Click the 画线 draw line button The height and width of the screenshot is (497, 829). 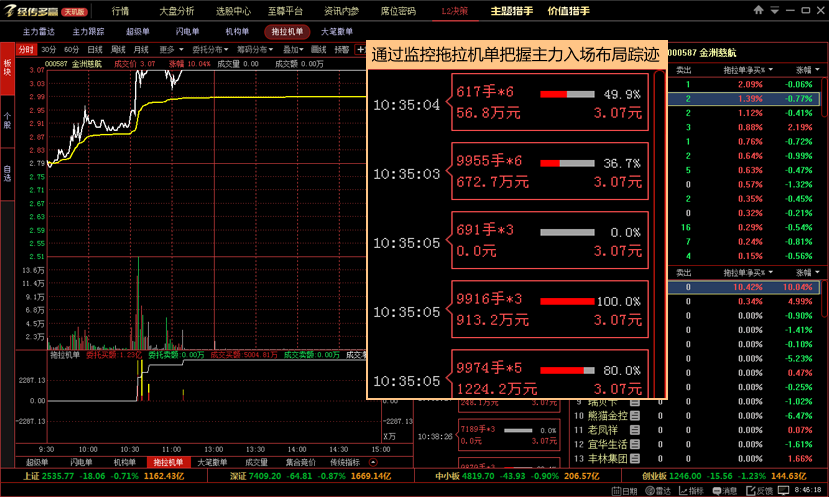(319, 49)
